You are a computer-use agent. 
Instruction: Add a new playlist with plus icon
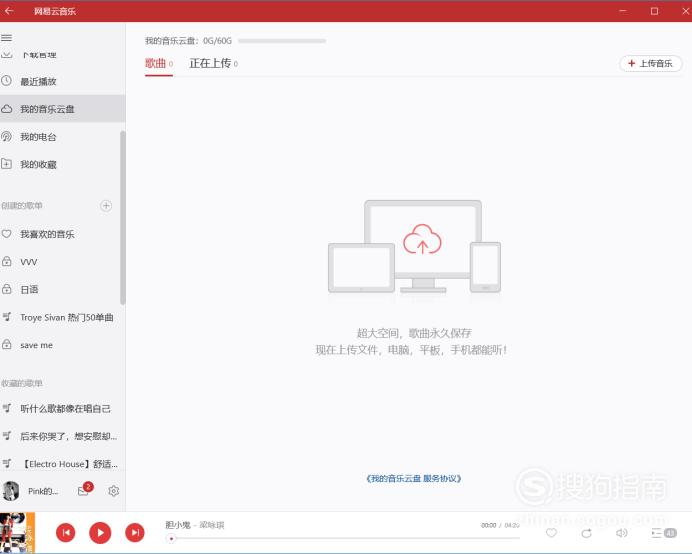point(106,206)
